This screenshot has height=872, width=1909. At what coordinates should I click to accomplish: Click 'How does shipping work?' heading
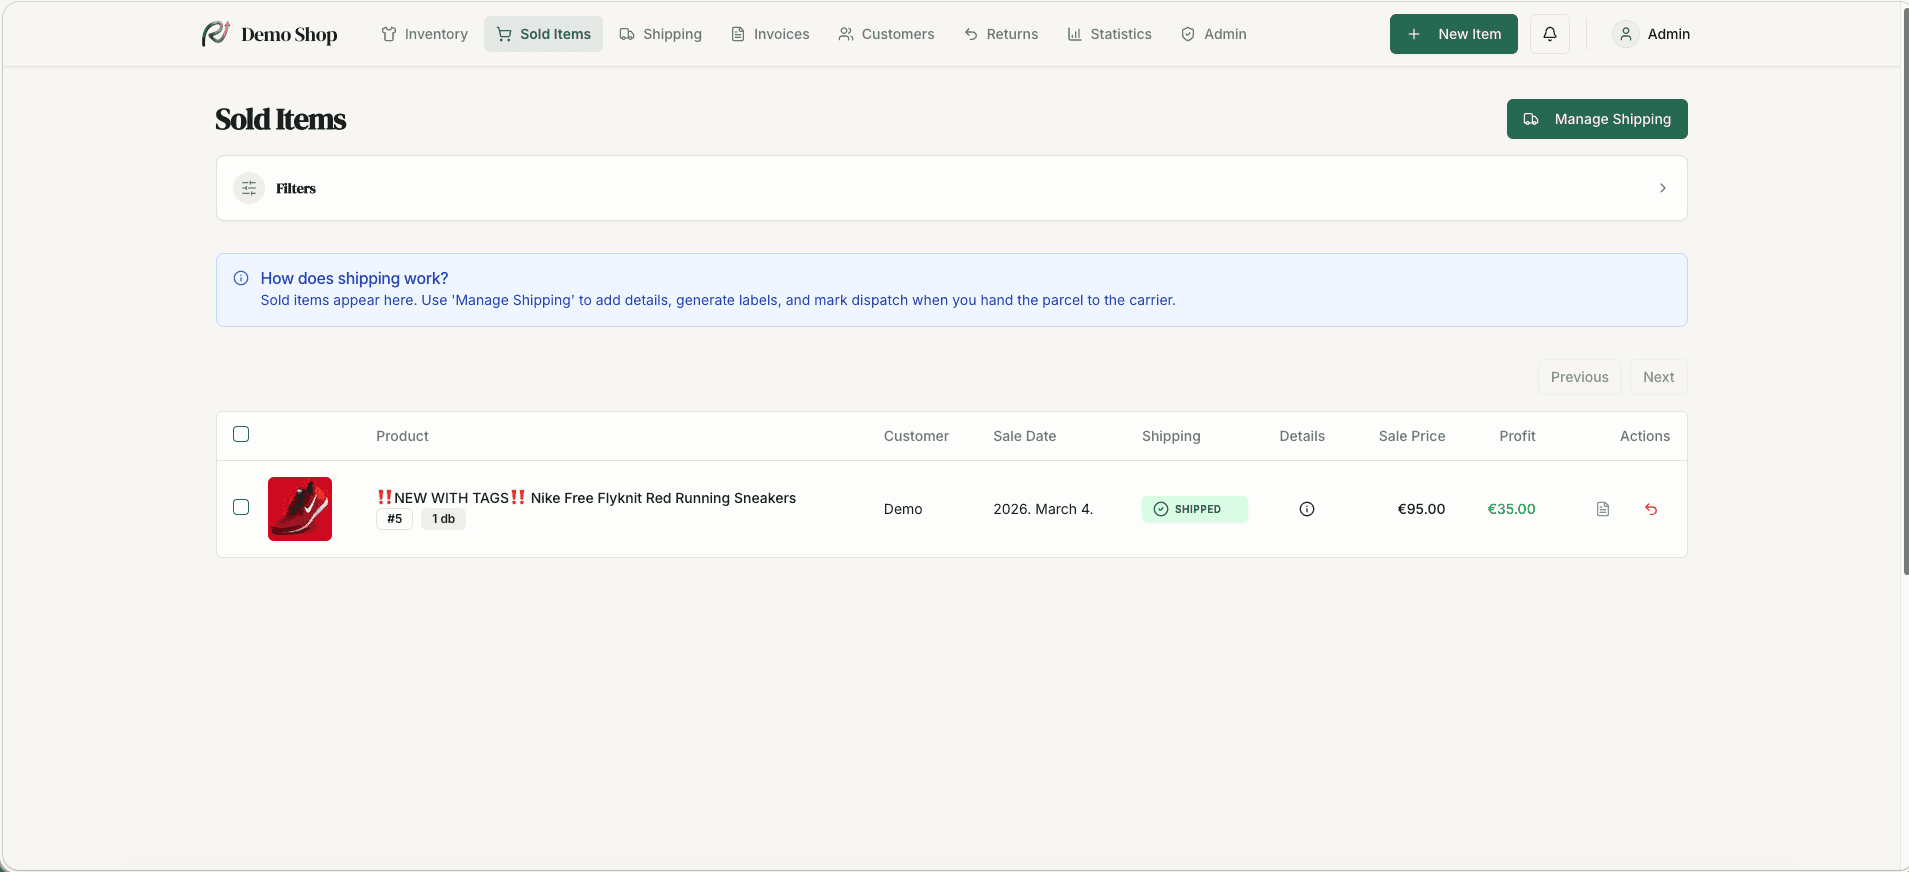[x=354, y=278]
